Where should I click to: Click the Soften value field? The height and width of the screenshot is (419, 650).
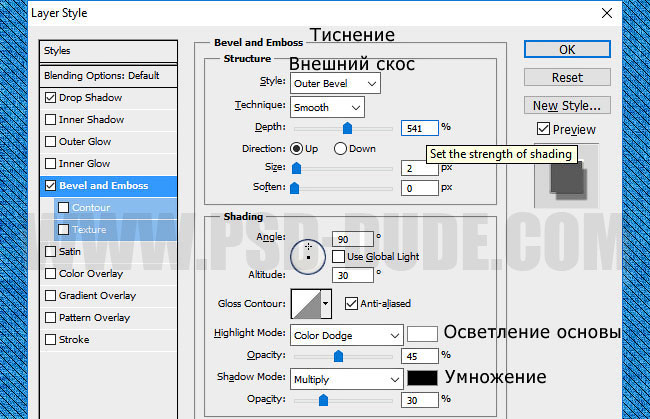click(420, 188)
